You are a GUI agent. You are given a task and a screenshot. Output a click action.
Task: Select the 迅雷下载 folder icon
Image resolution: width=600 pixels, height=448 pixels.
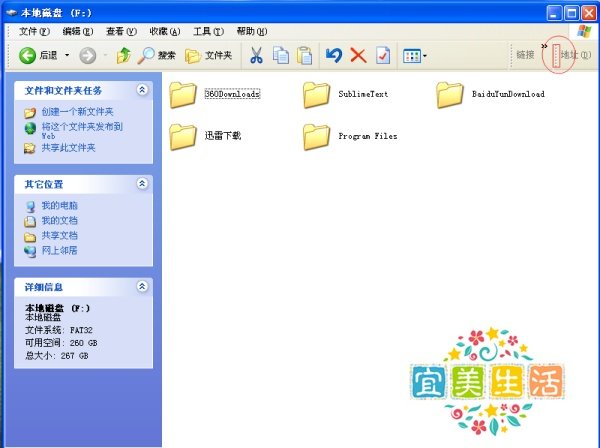pos(183,137)
